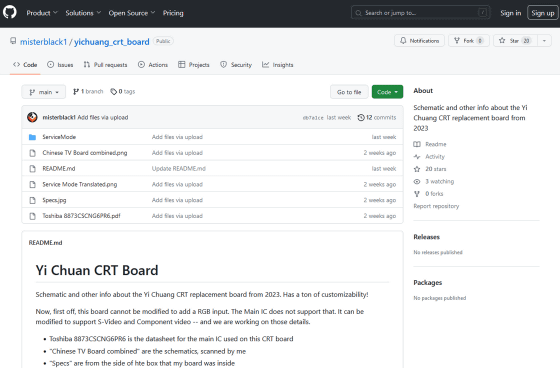This screenshot has width=560, height=368.
Task: Click the Yi Chuan CRT Board heading
Action: tap(97, 270)
